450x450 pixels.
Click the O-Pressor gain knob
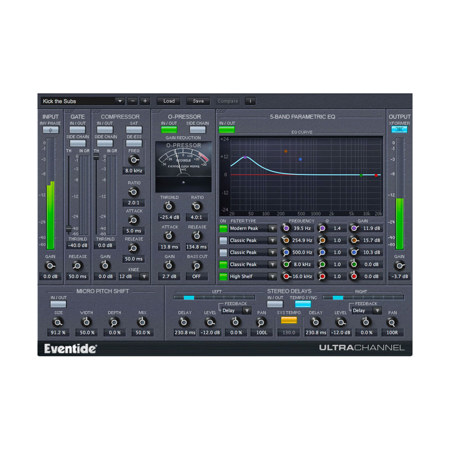(x=169, y=266)
